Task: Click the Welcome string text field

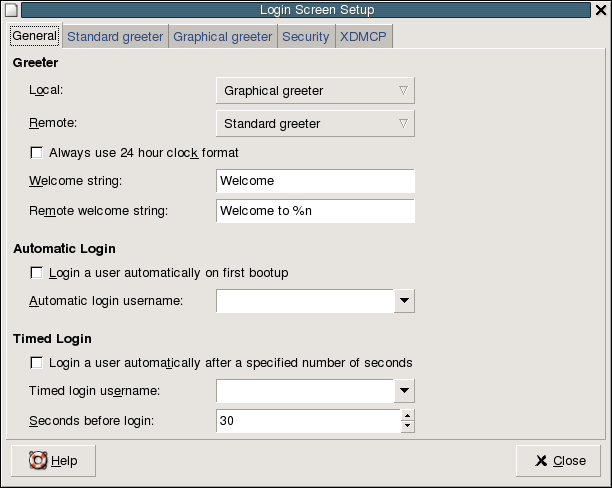Action: [x=315, y=181]
